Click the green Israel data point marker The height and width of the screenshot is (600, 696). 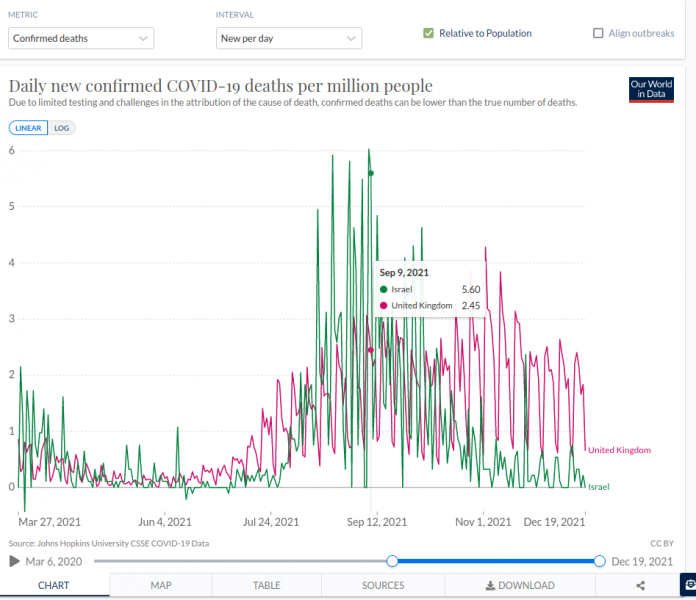click(371, 173)
